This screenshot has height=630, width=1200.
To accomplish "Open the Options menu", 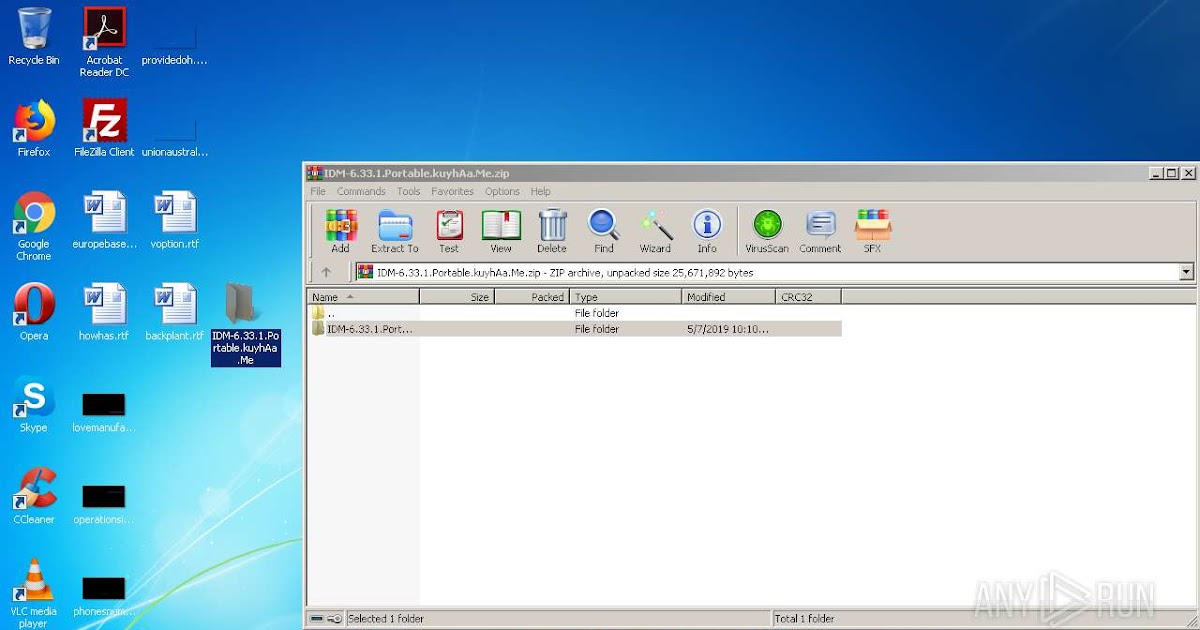I will [502, 191].
